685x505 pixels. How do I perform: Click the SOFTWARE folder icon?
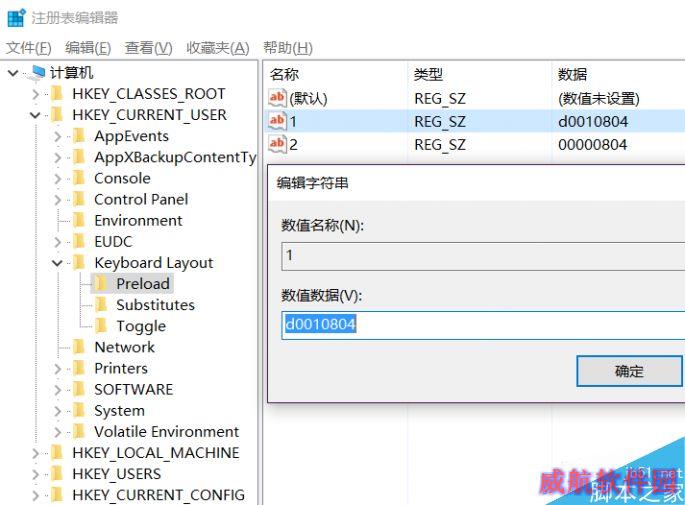[x=79, y=389]
